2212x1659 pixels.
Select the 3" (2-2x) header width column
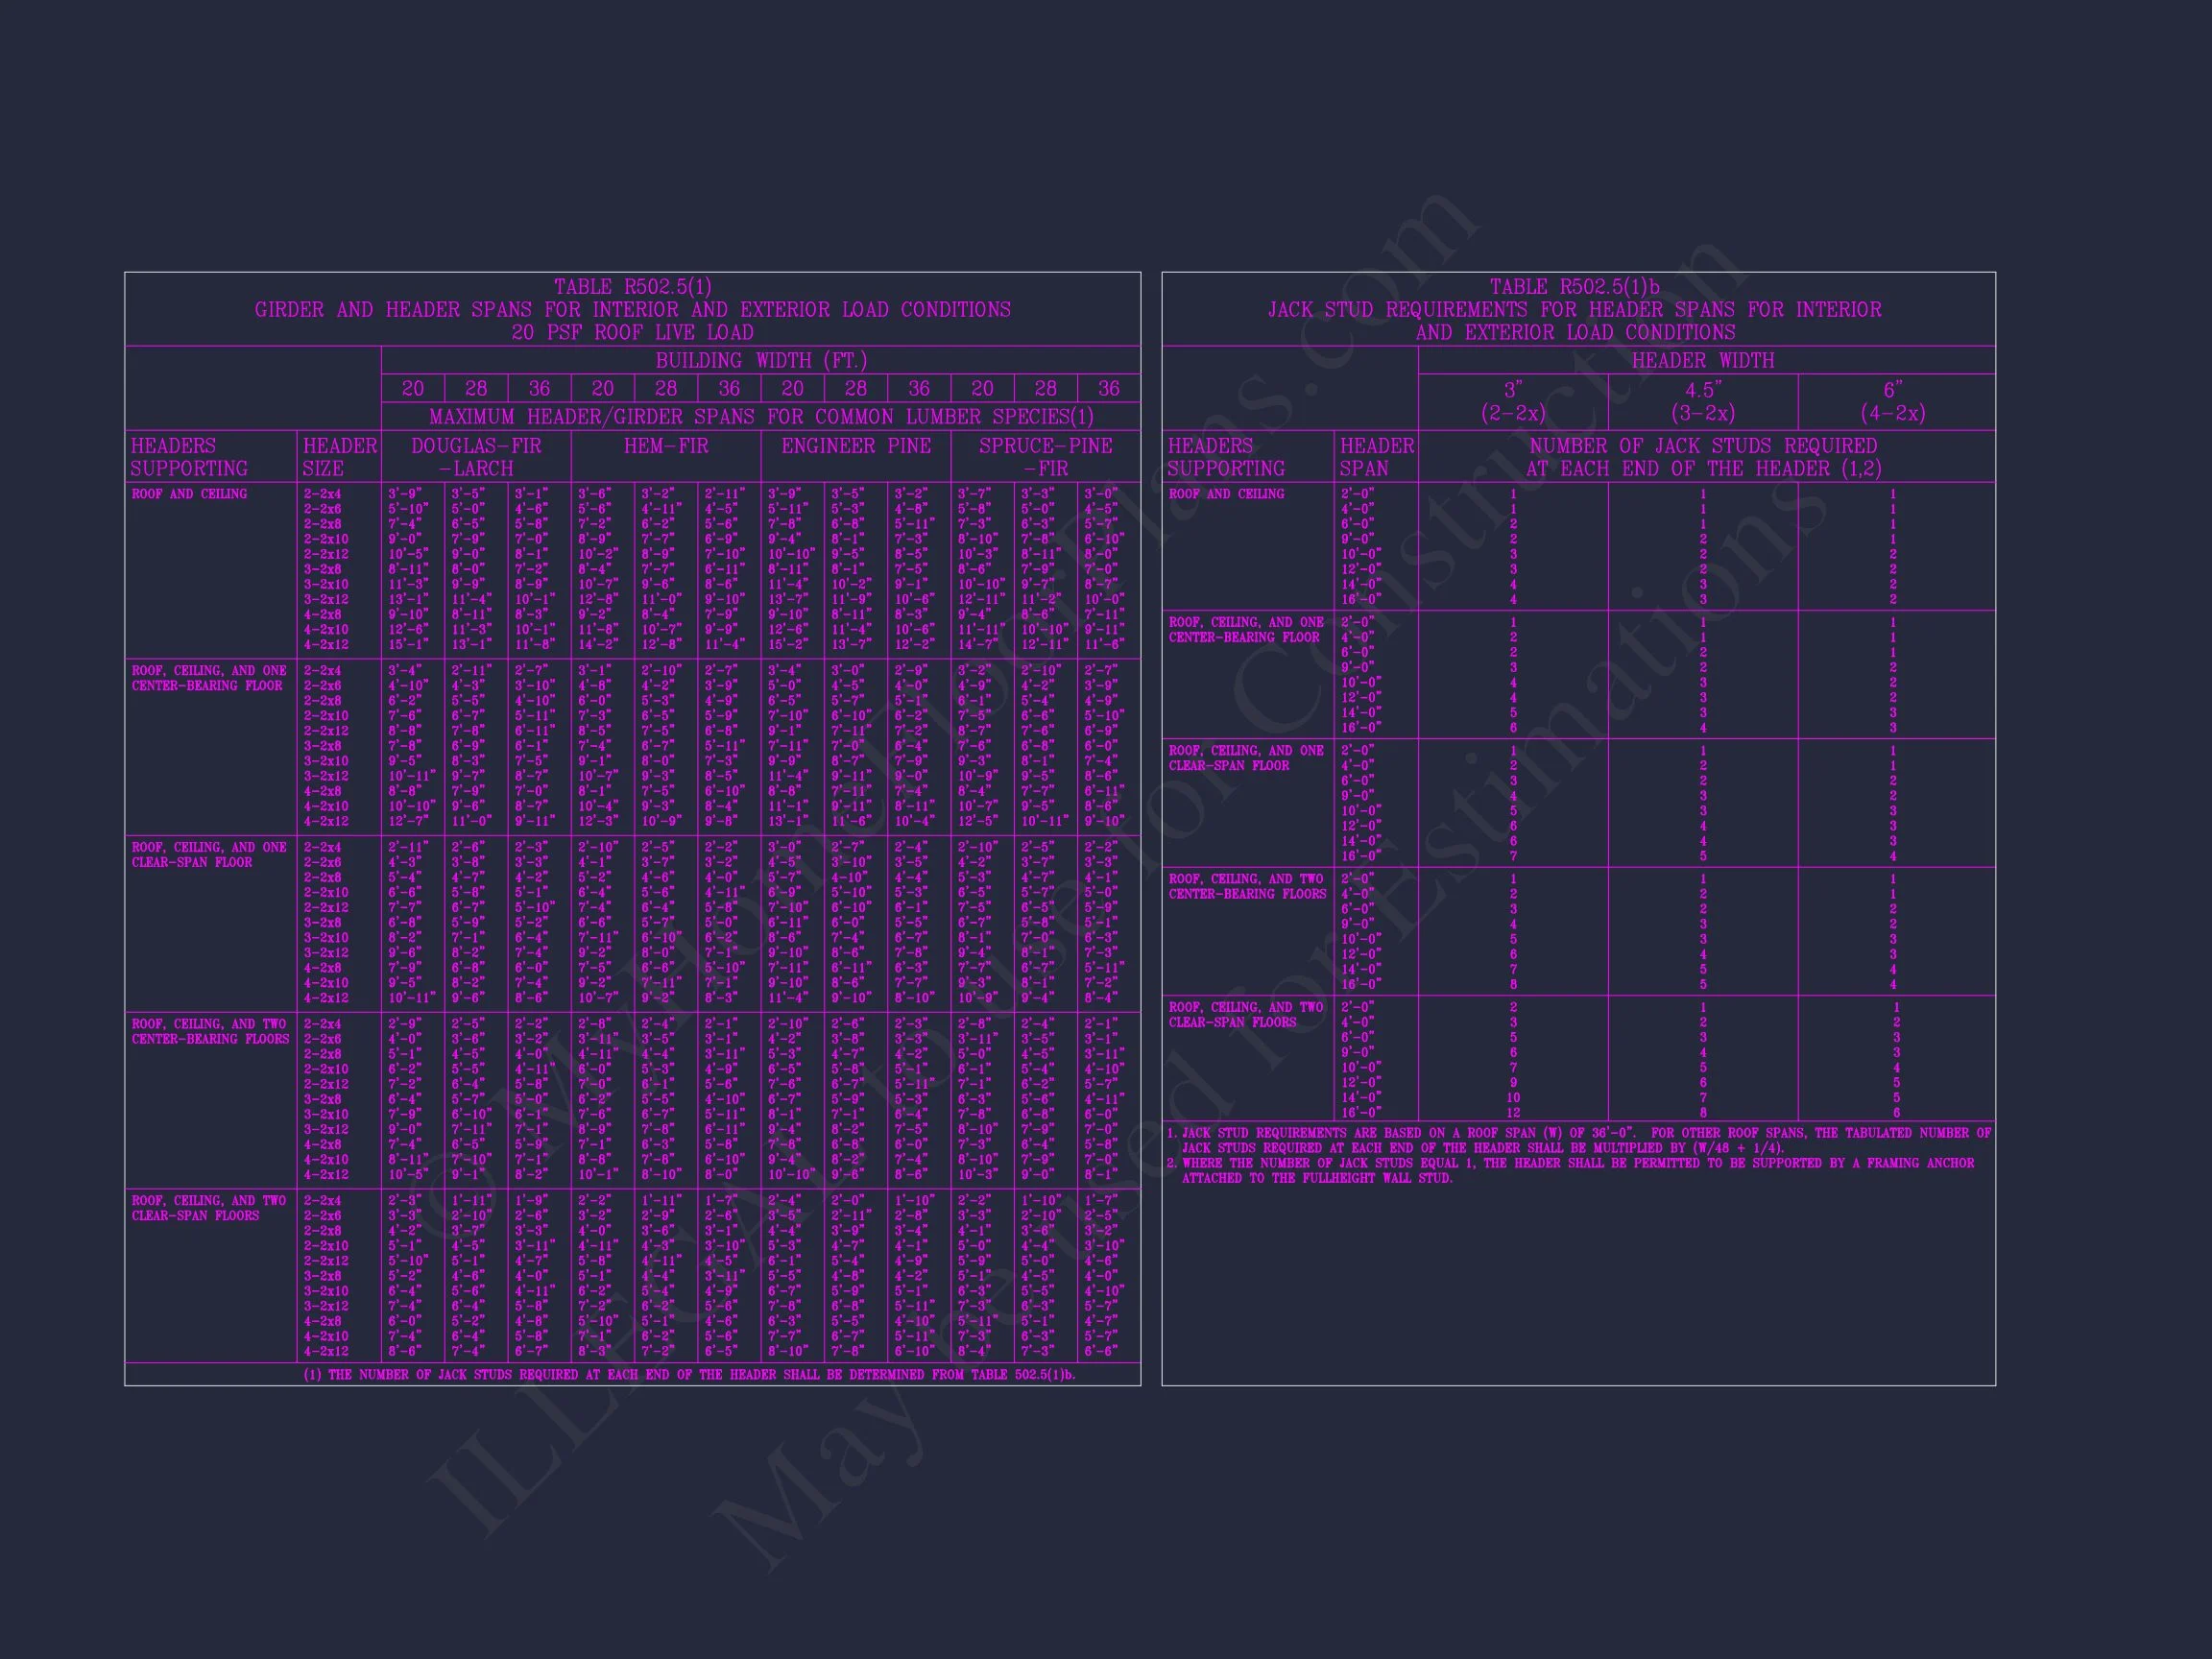pos(1512,402)
